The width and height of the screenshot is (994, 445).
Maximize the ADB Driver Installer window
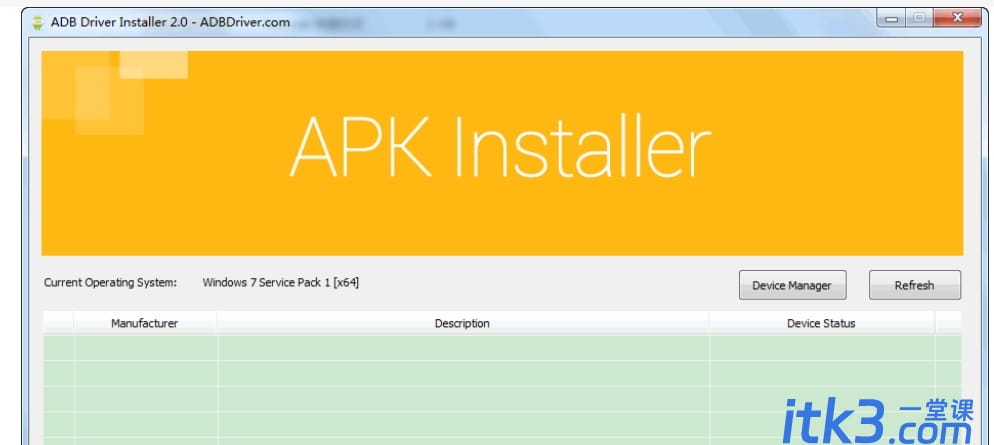pyautogui.click(x=919, y=18)
